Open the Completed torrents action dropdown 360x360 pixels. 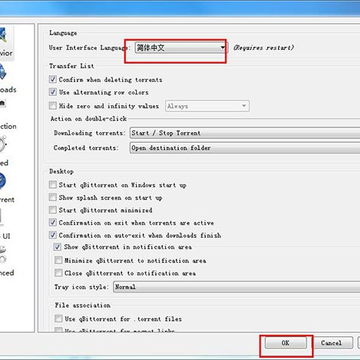tap(245, 148)
